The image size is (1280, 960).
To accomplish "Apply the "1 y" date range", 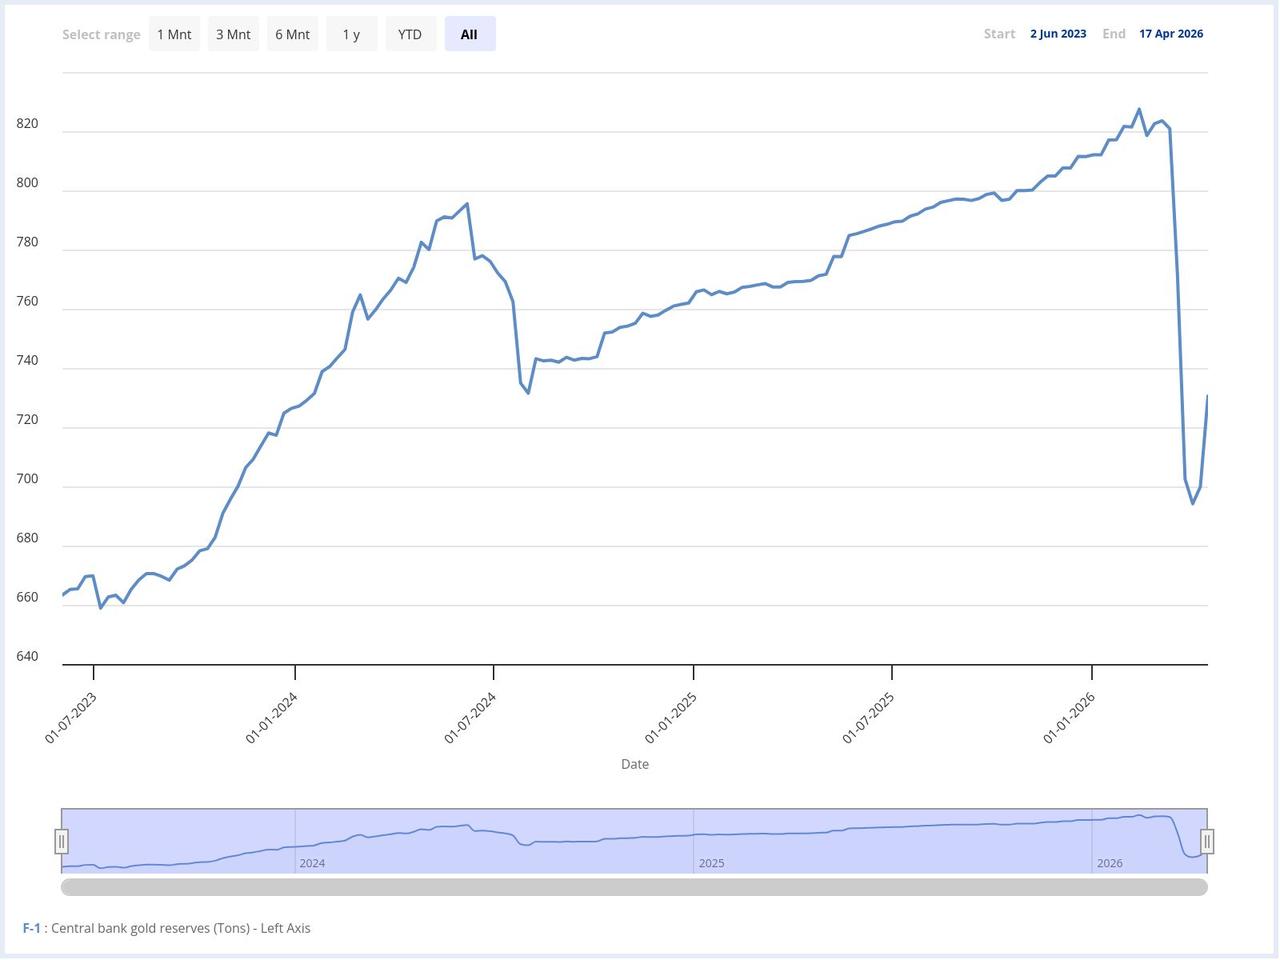I will point(351,33).
